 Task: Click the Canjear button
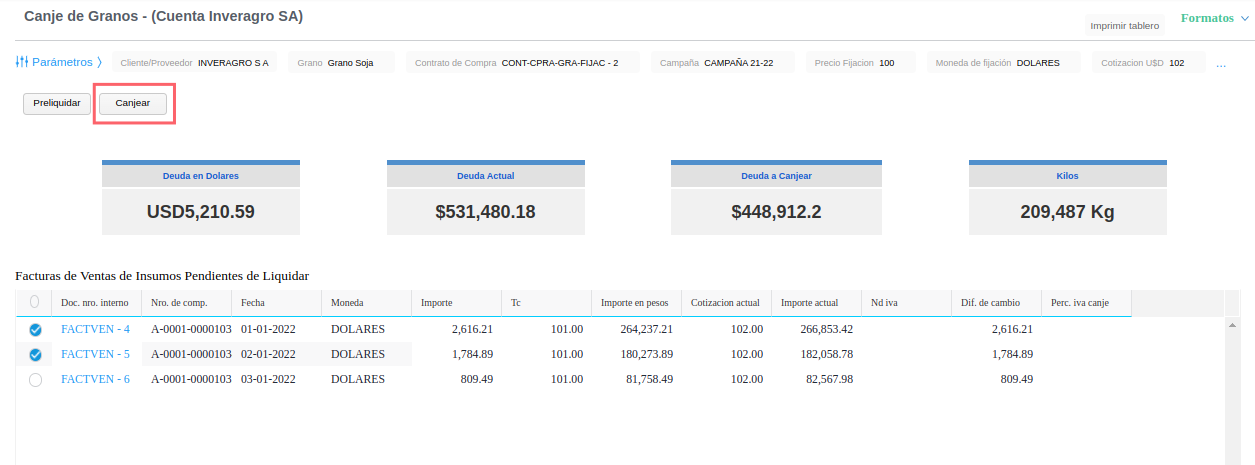click(133, 104)
